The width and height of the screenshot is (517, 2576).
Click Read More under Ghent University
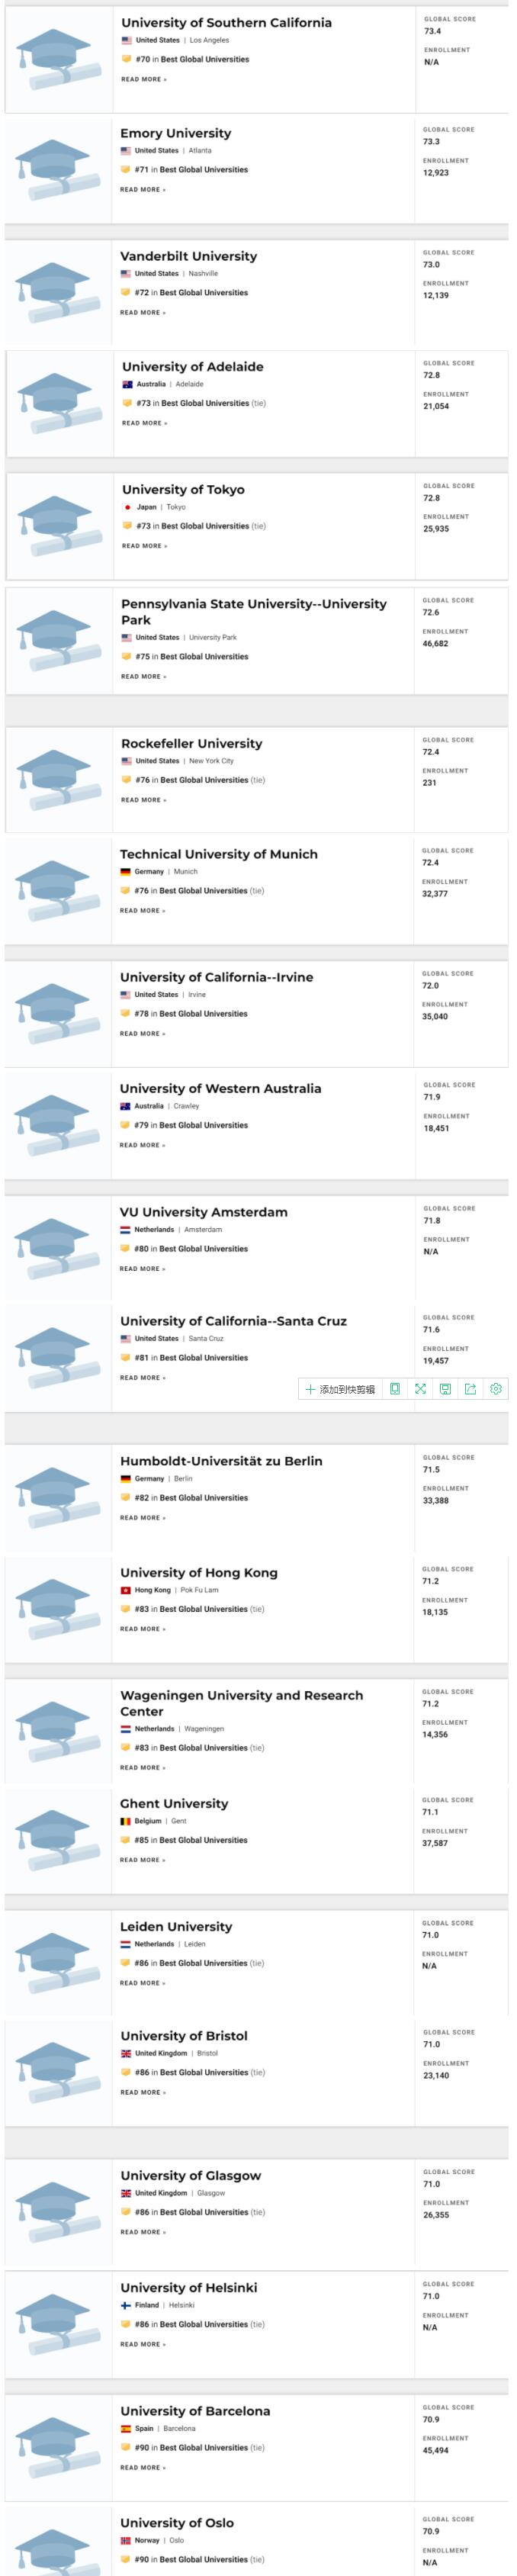(x=143, y=1860)
